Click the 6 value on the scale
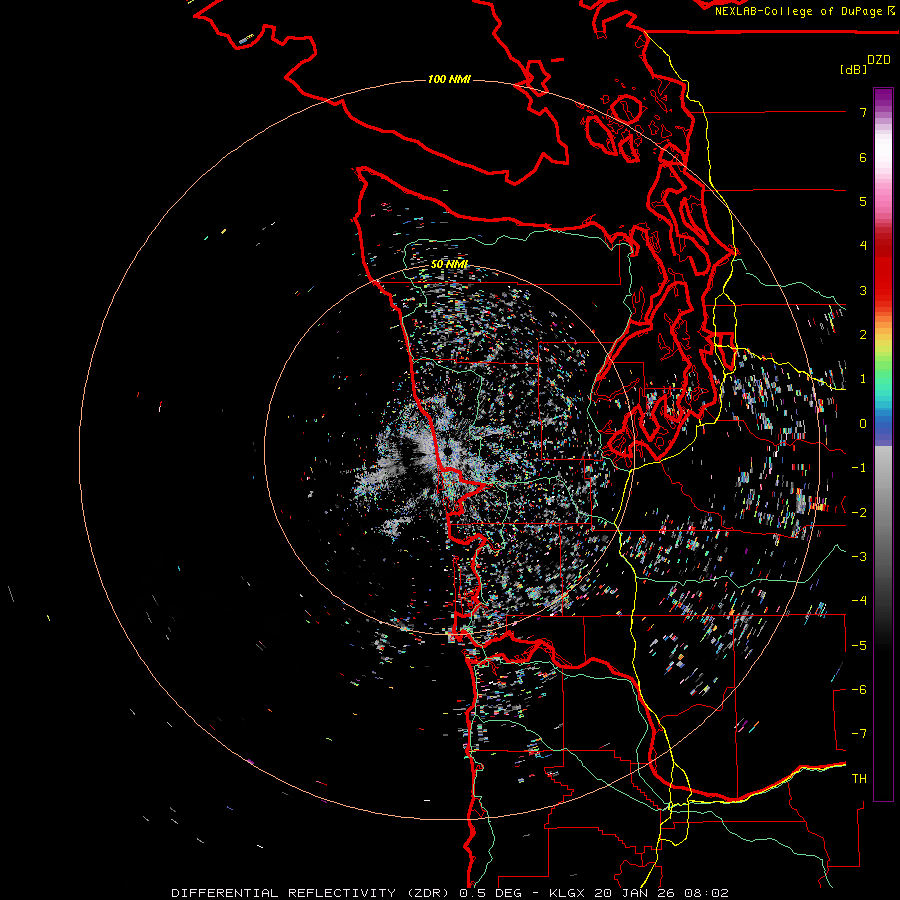The image size is (900, 900). click(x=863, y=157)
